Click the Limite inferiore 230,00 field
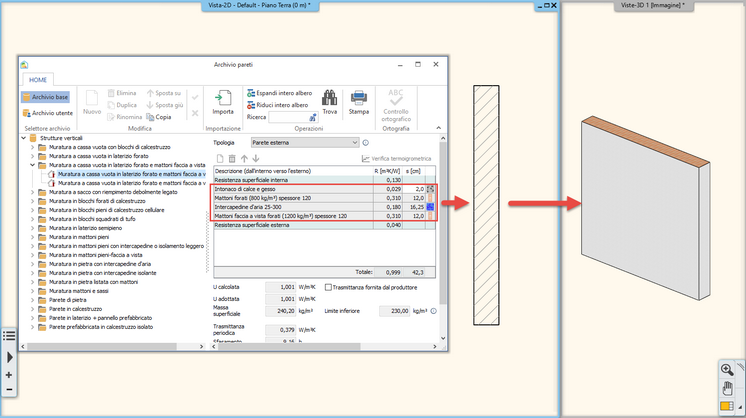This screenshot has height=418, width=746. (394, 311)
